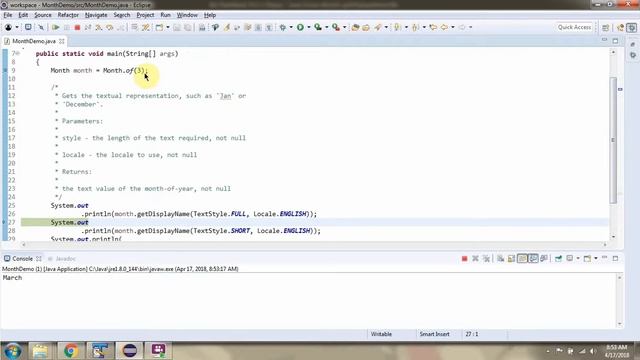Open the File menu
640x360 pixels.
pyautogui.click(x=8, y=15)
